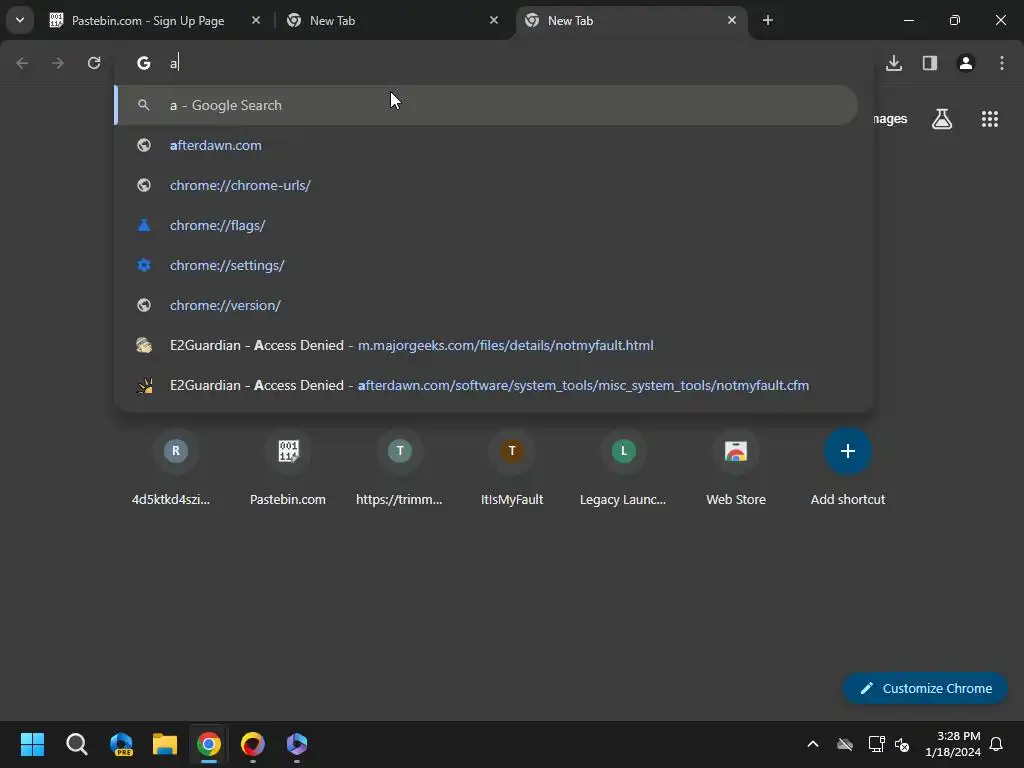
Task: Toggle the side panel icon
Action: coord(929,63)
